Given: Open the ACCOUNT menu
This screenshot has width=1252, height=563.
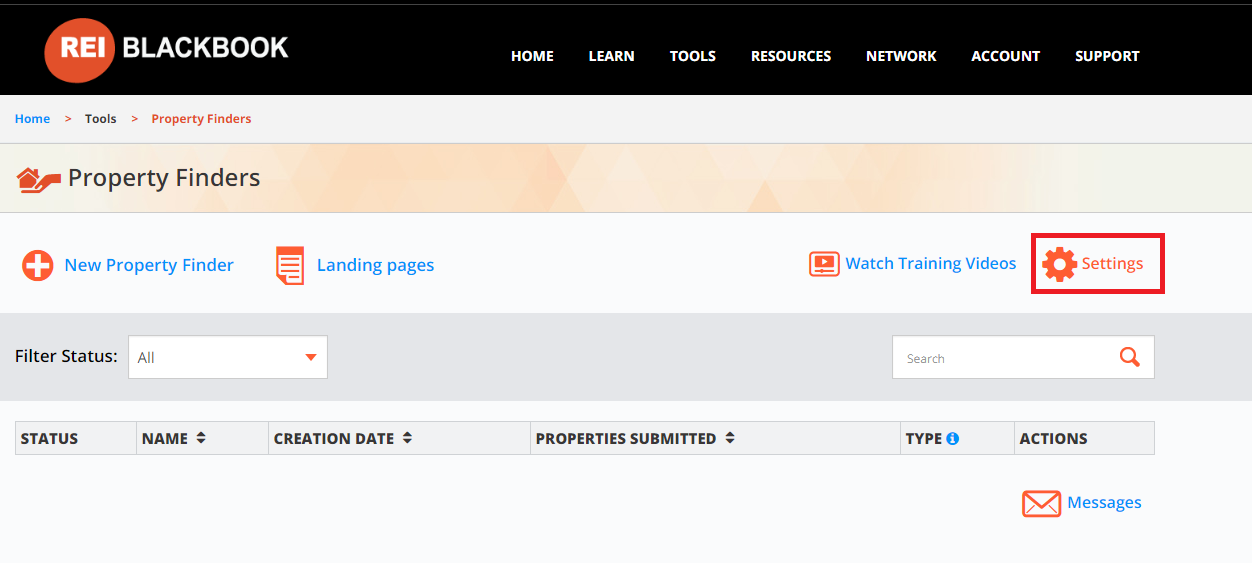Looking at the screenshot, I should [x=1006, y=56].
